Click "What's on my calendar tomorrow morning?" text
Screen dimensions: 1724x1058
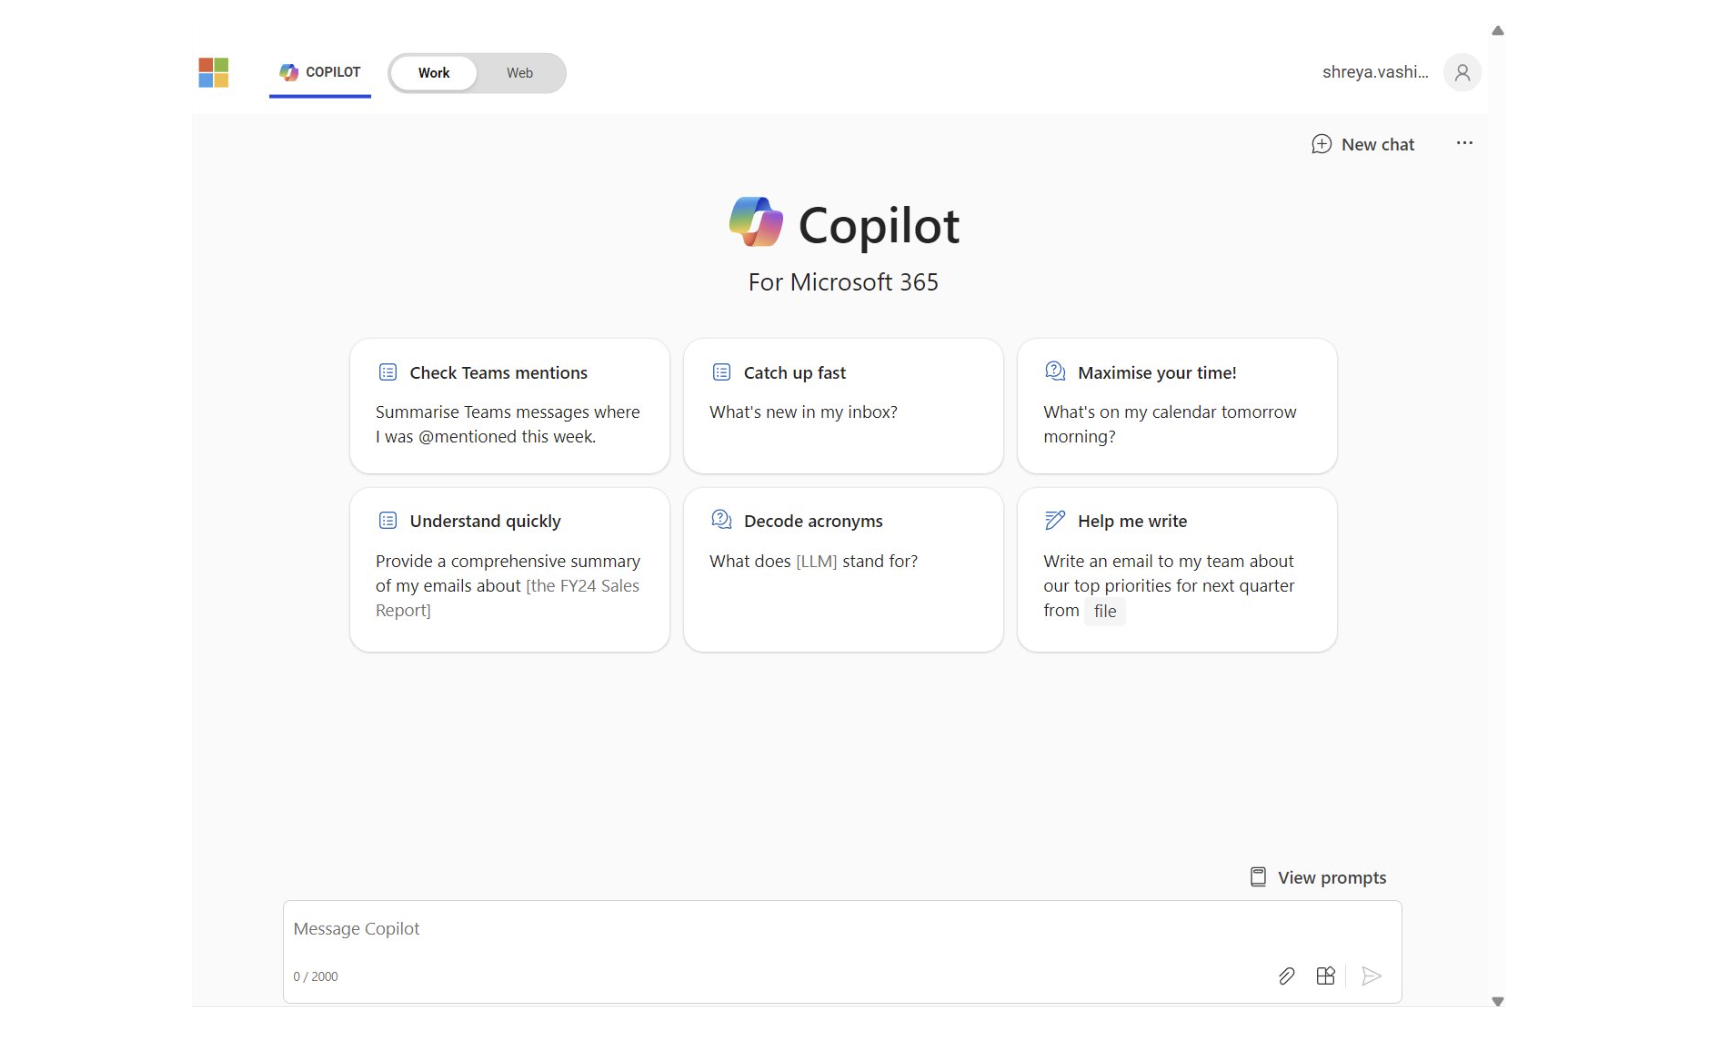point(1169,424)
